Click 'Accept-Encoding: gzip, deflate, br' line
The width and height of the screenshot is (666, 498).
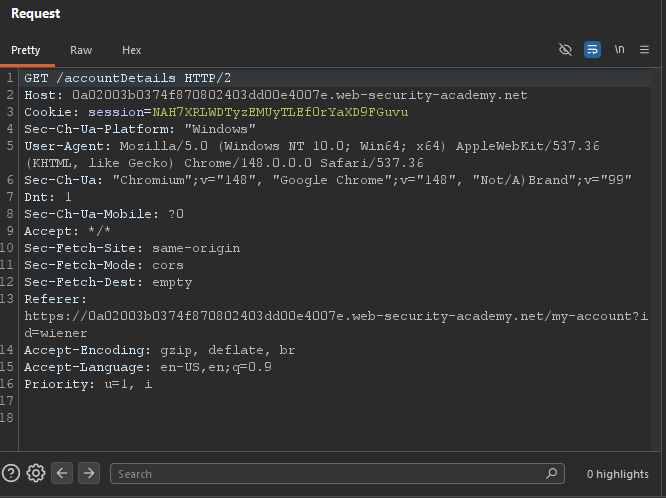click(159, 350)
